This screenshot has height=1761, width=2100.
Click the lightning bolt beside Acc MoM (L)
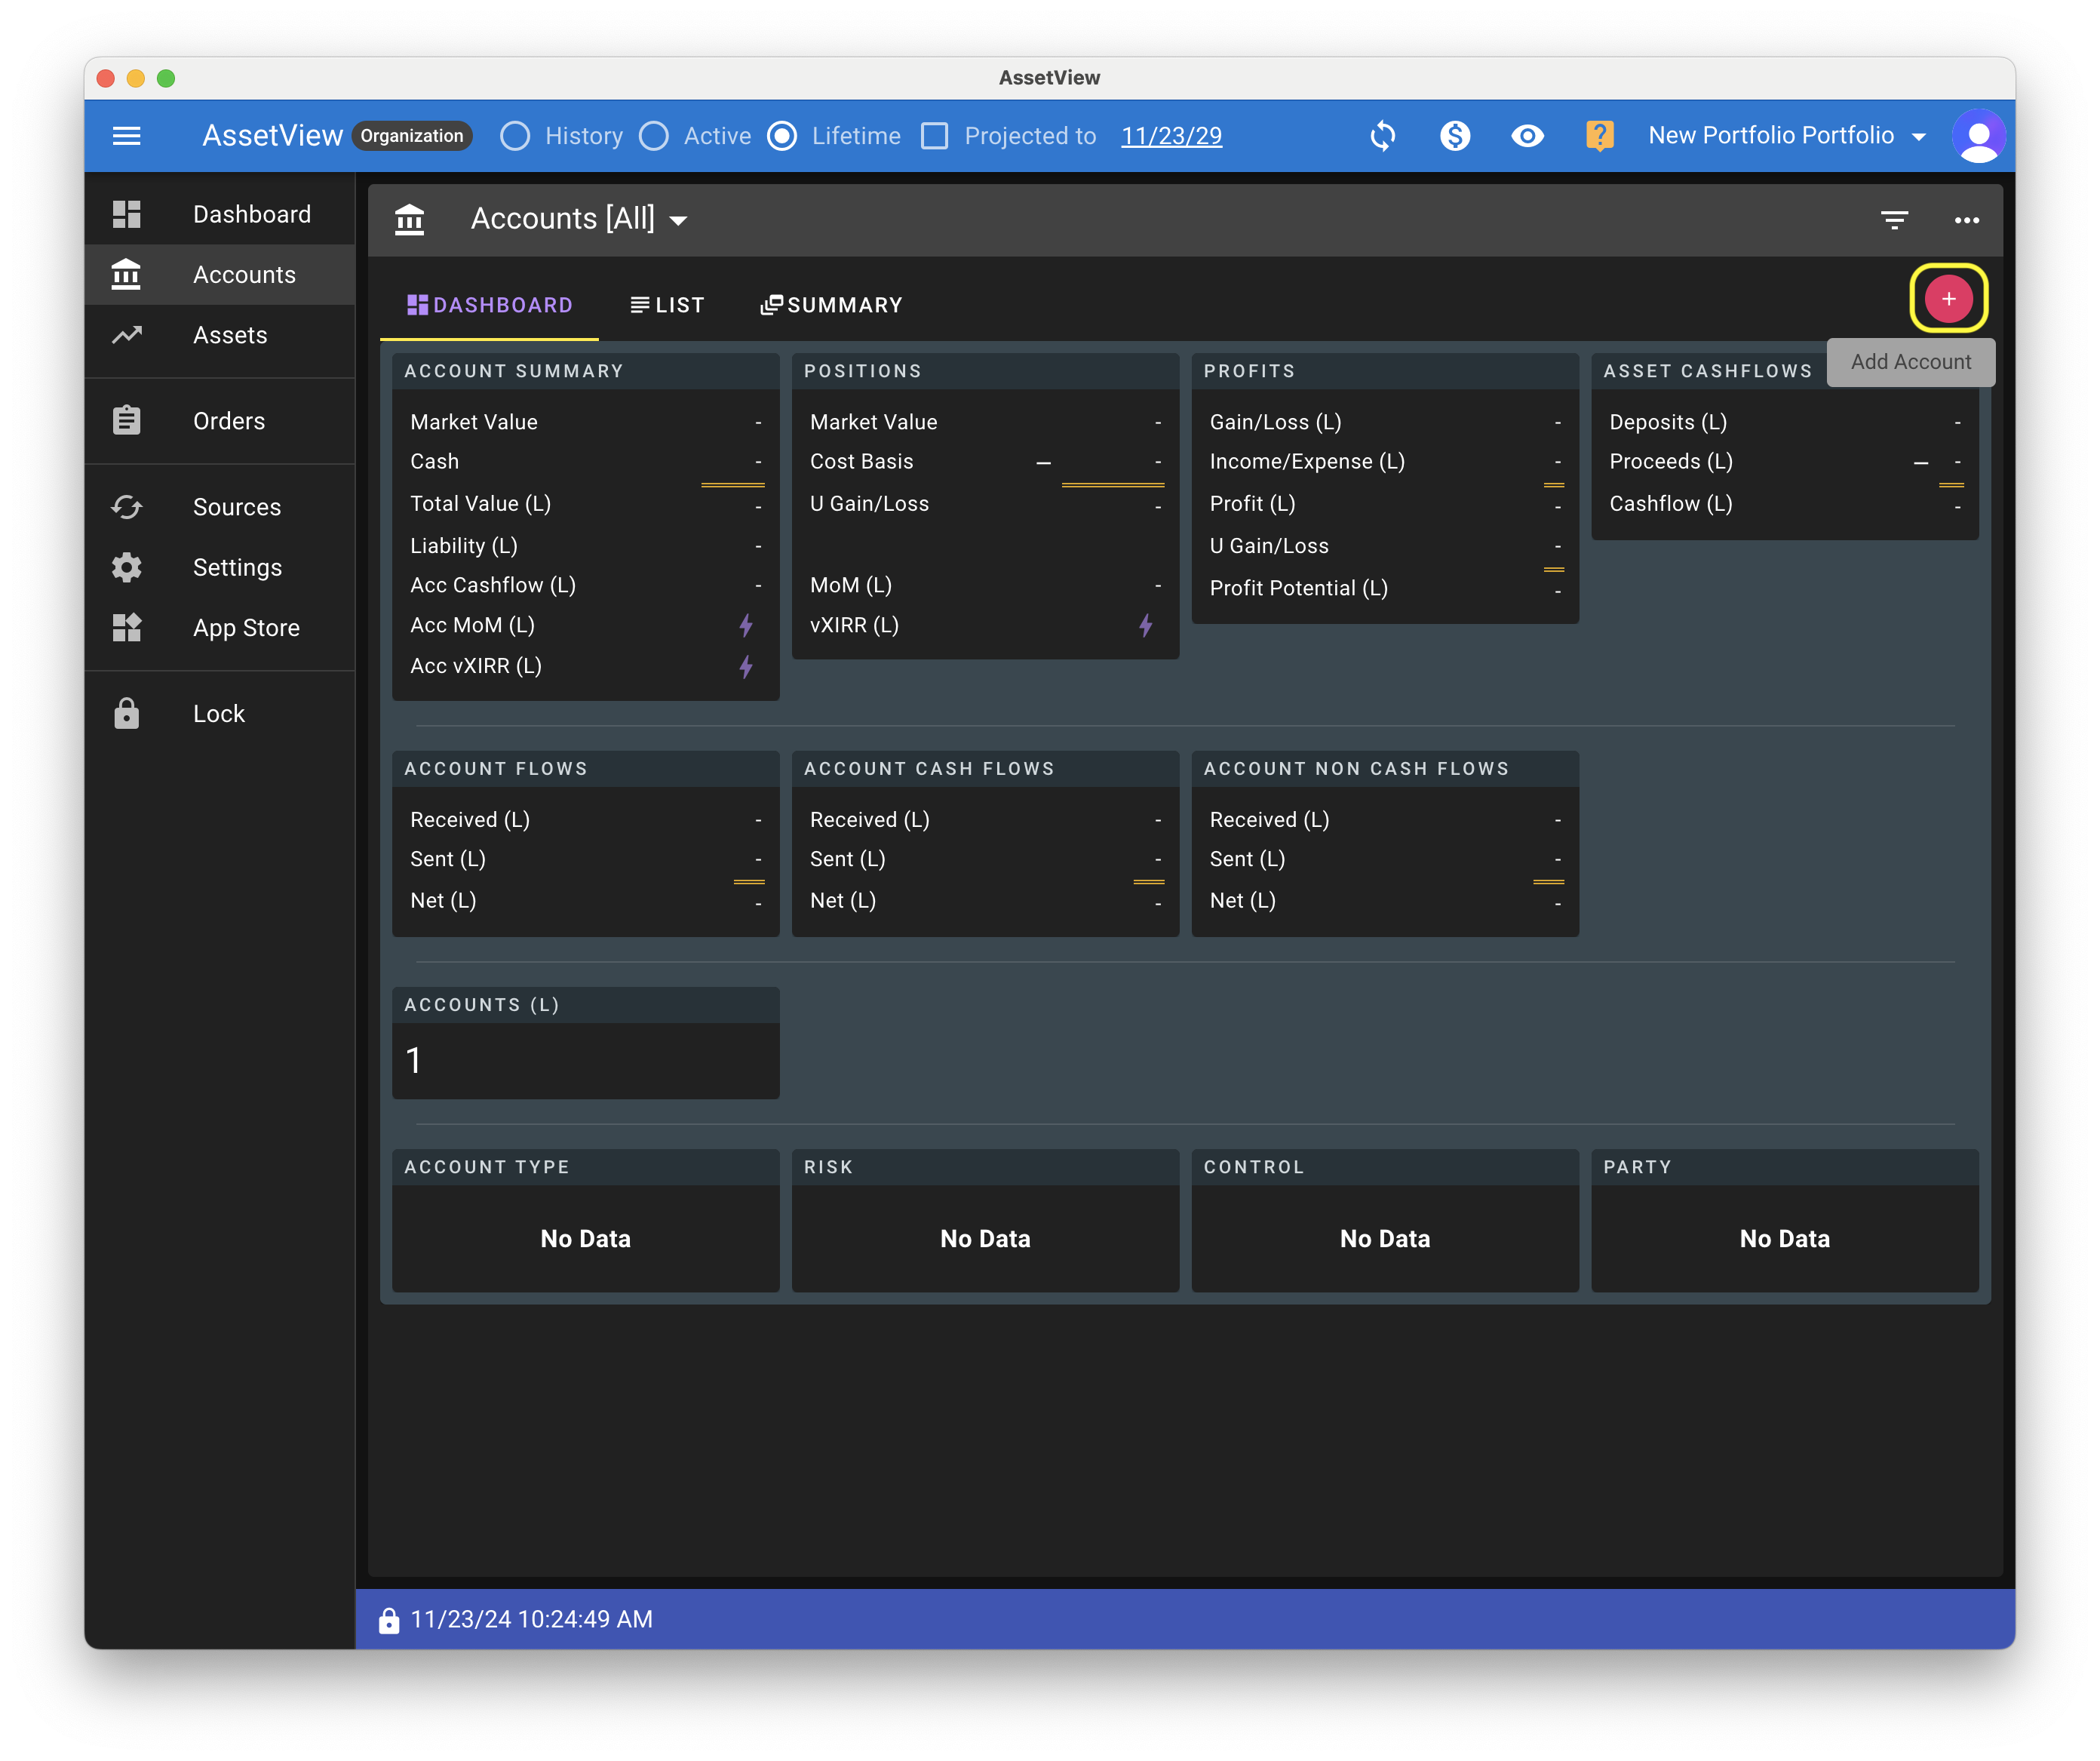click(x=746, y=626)
